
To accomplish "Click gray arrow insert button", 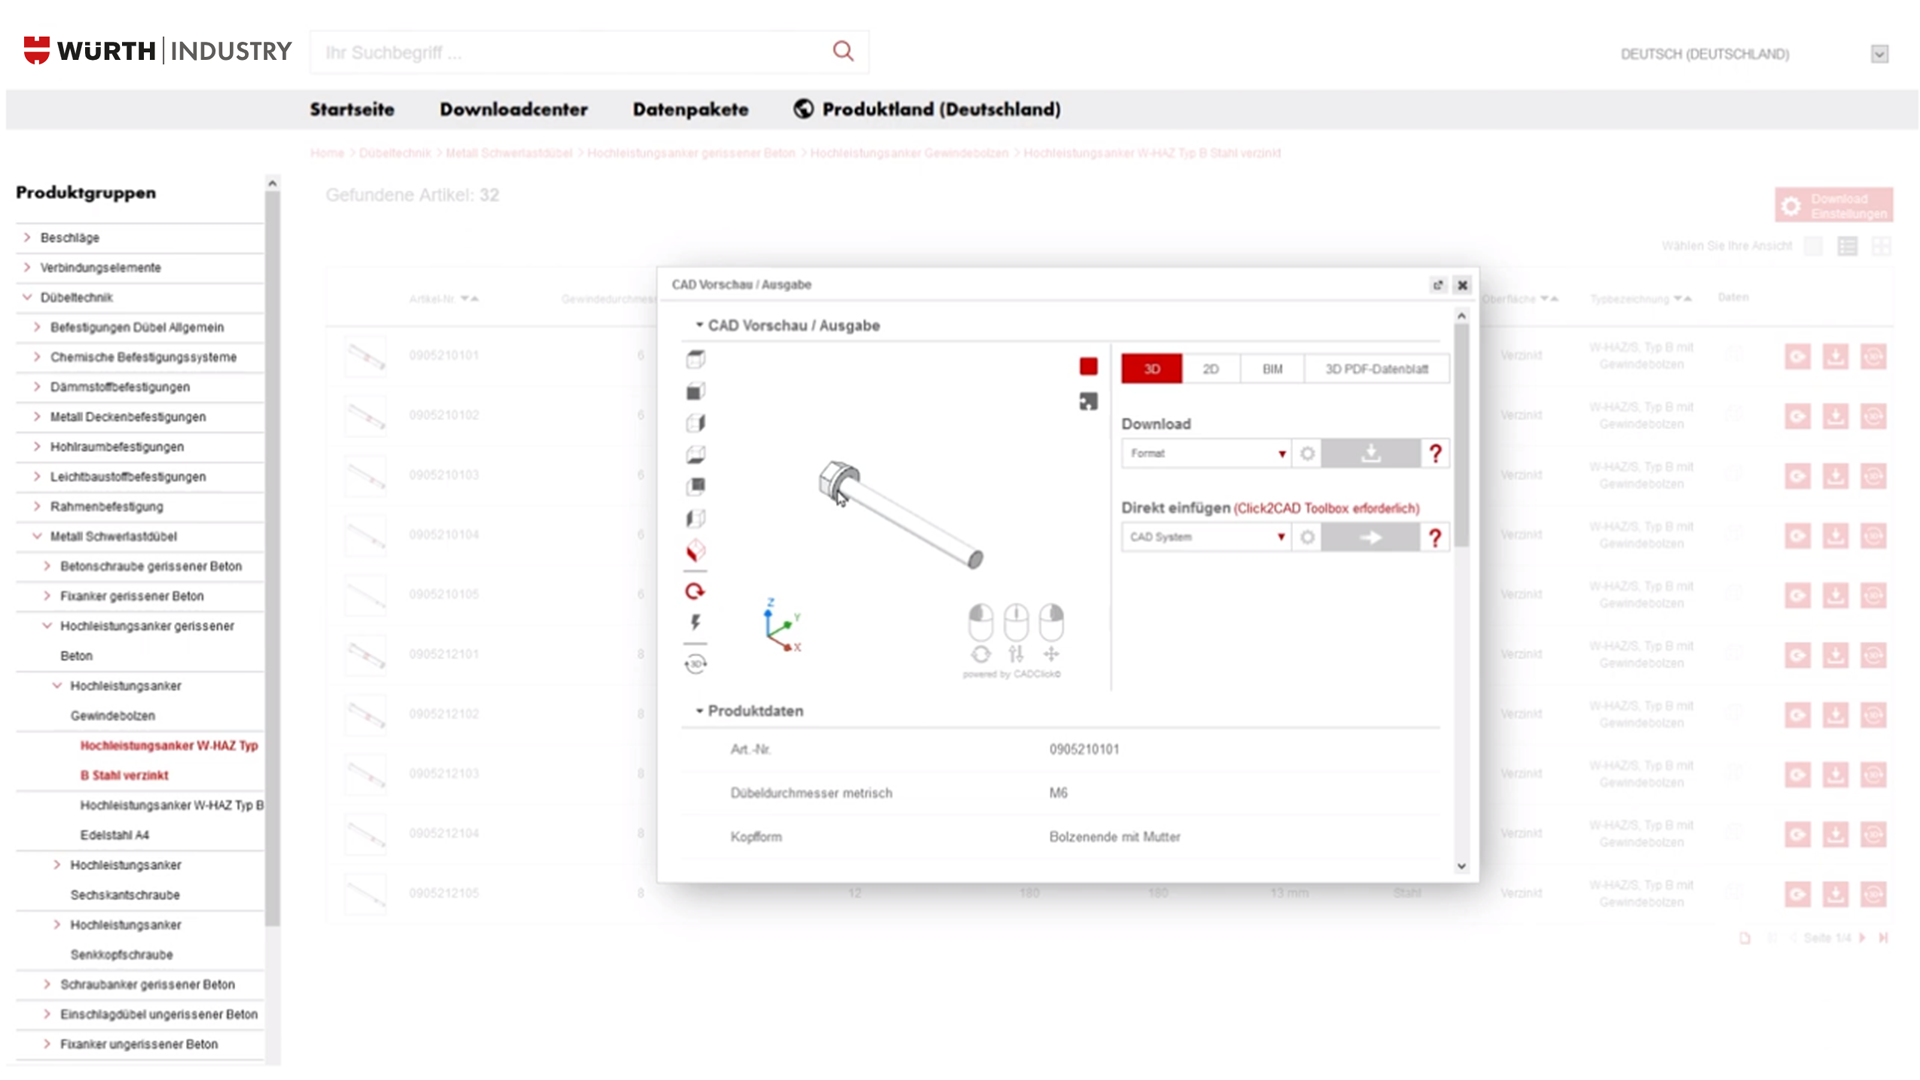I will (1371, 538).
